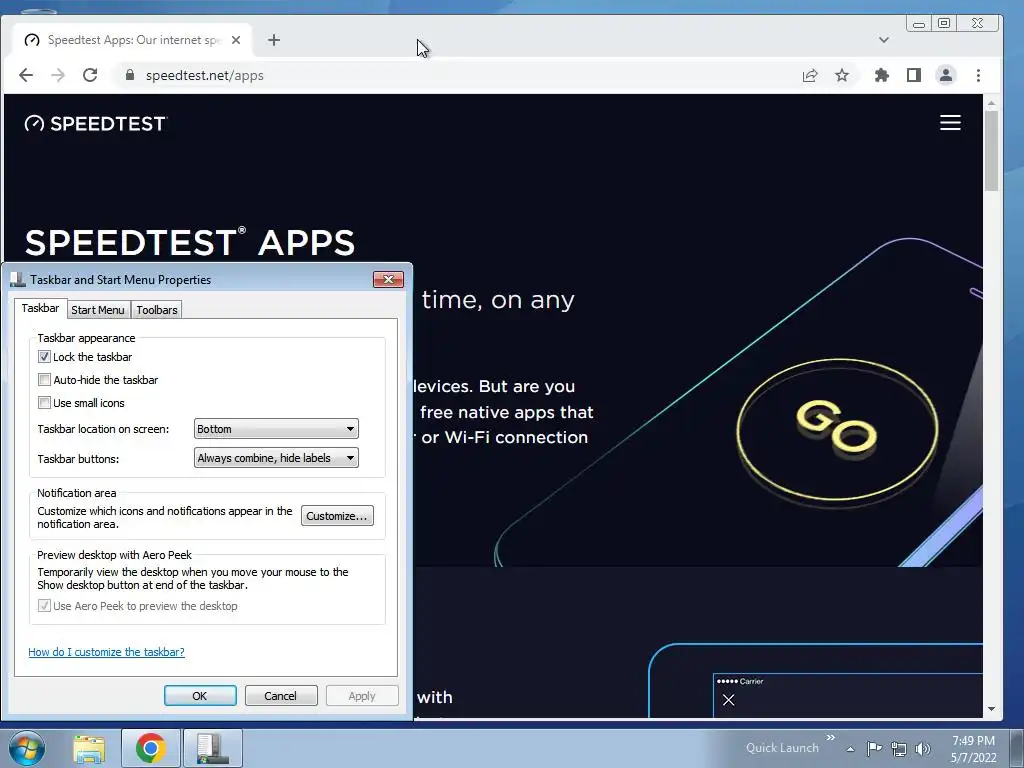
Task: Show hidden tray icons arrow
Action: [x=850, y=749]
